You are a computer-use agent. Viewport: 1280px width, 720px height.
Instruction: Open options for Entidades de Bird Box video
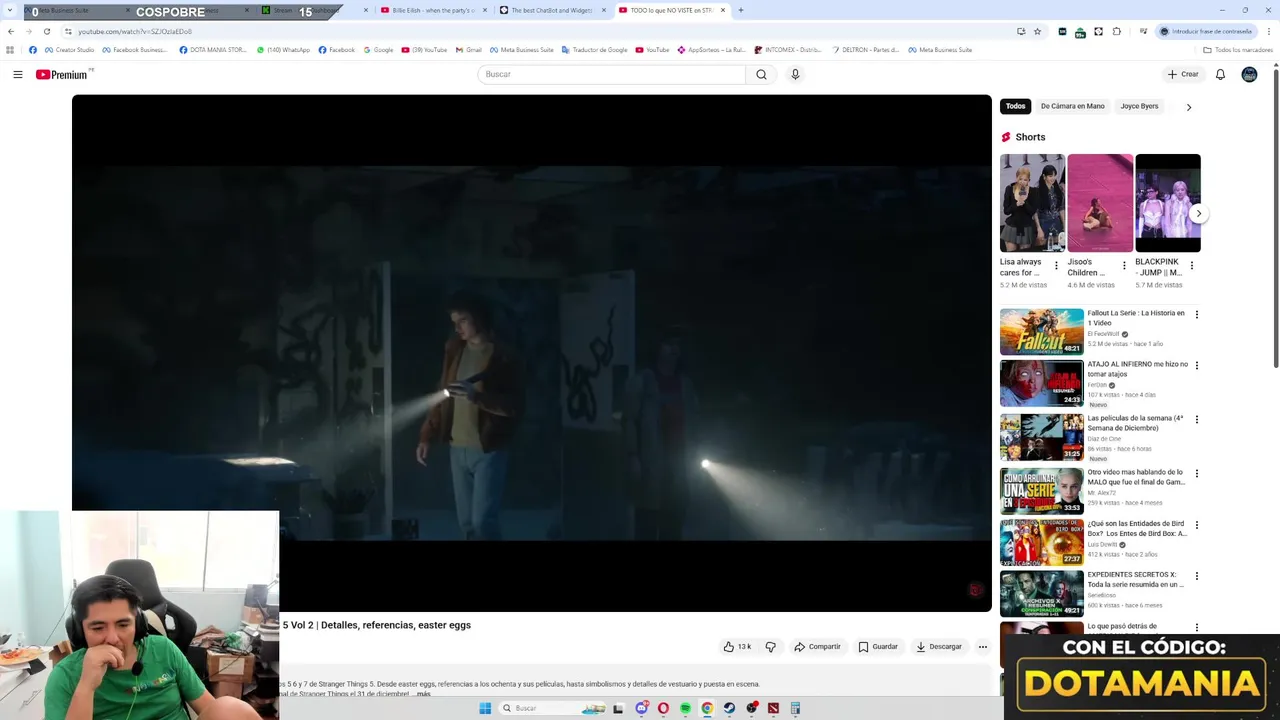[1196, 525]
